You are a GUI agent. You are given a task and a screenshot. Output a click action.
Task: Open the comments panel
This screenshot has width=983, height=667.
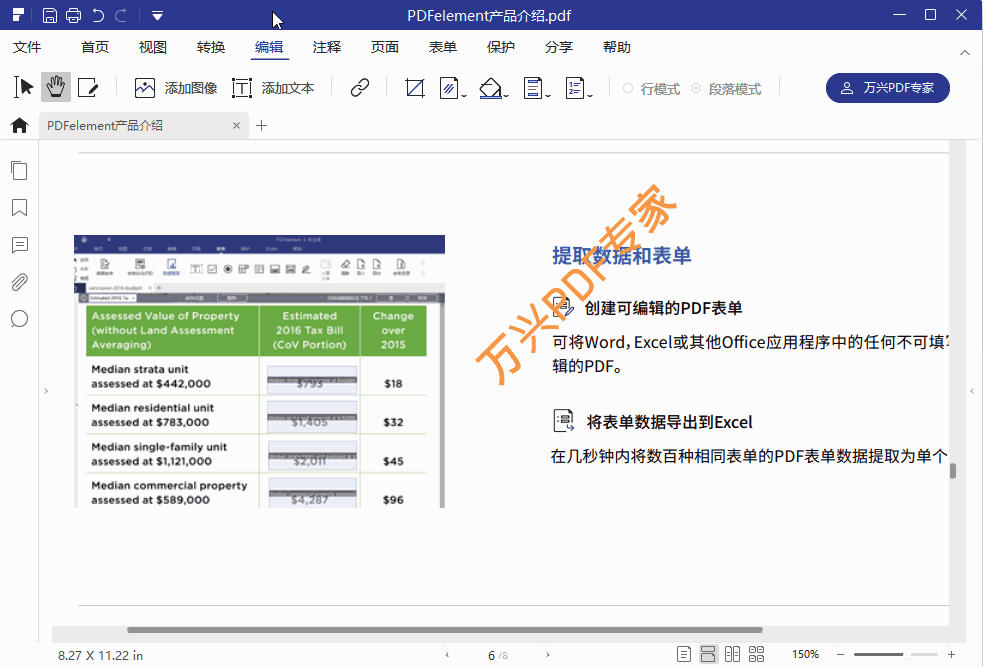click(x=19, y=244)
